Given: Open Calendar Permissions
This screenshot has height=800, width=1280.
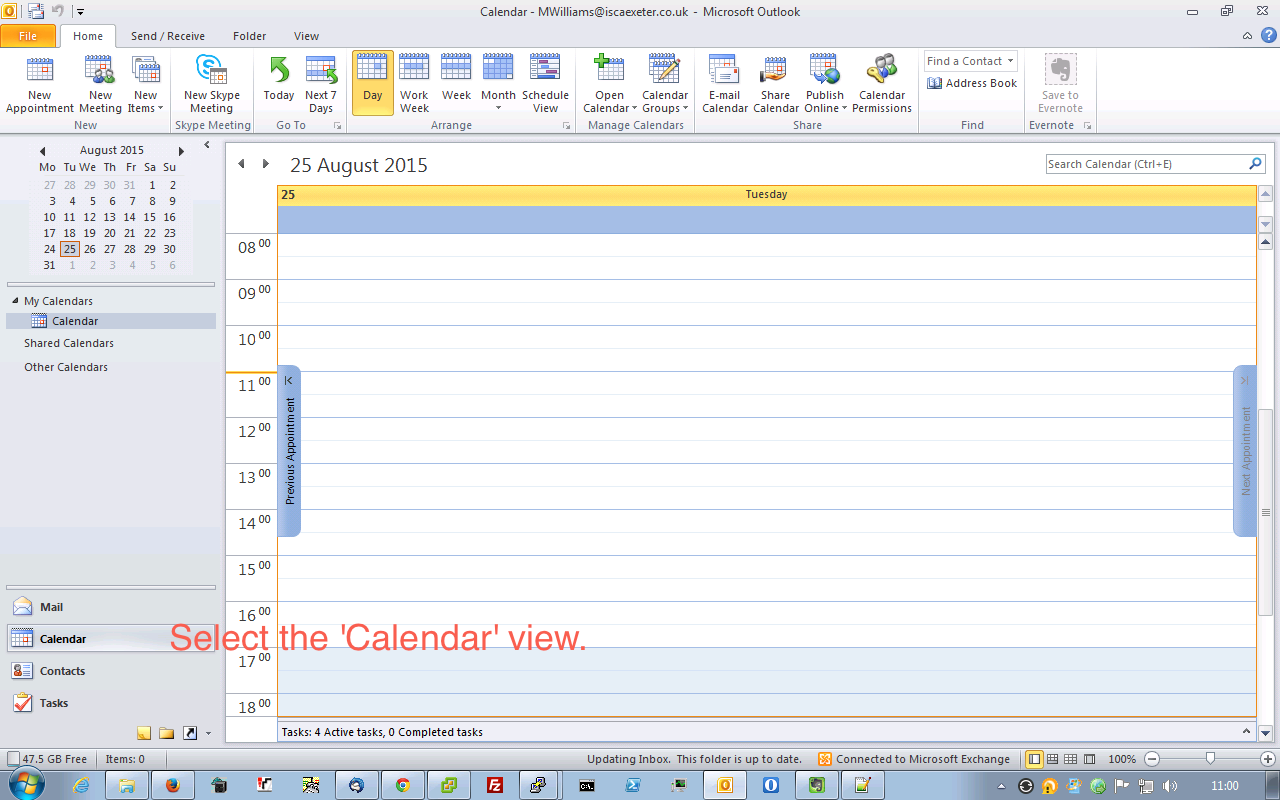Looking at the screenshot, I should point(882,84).
